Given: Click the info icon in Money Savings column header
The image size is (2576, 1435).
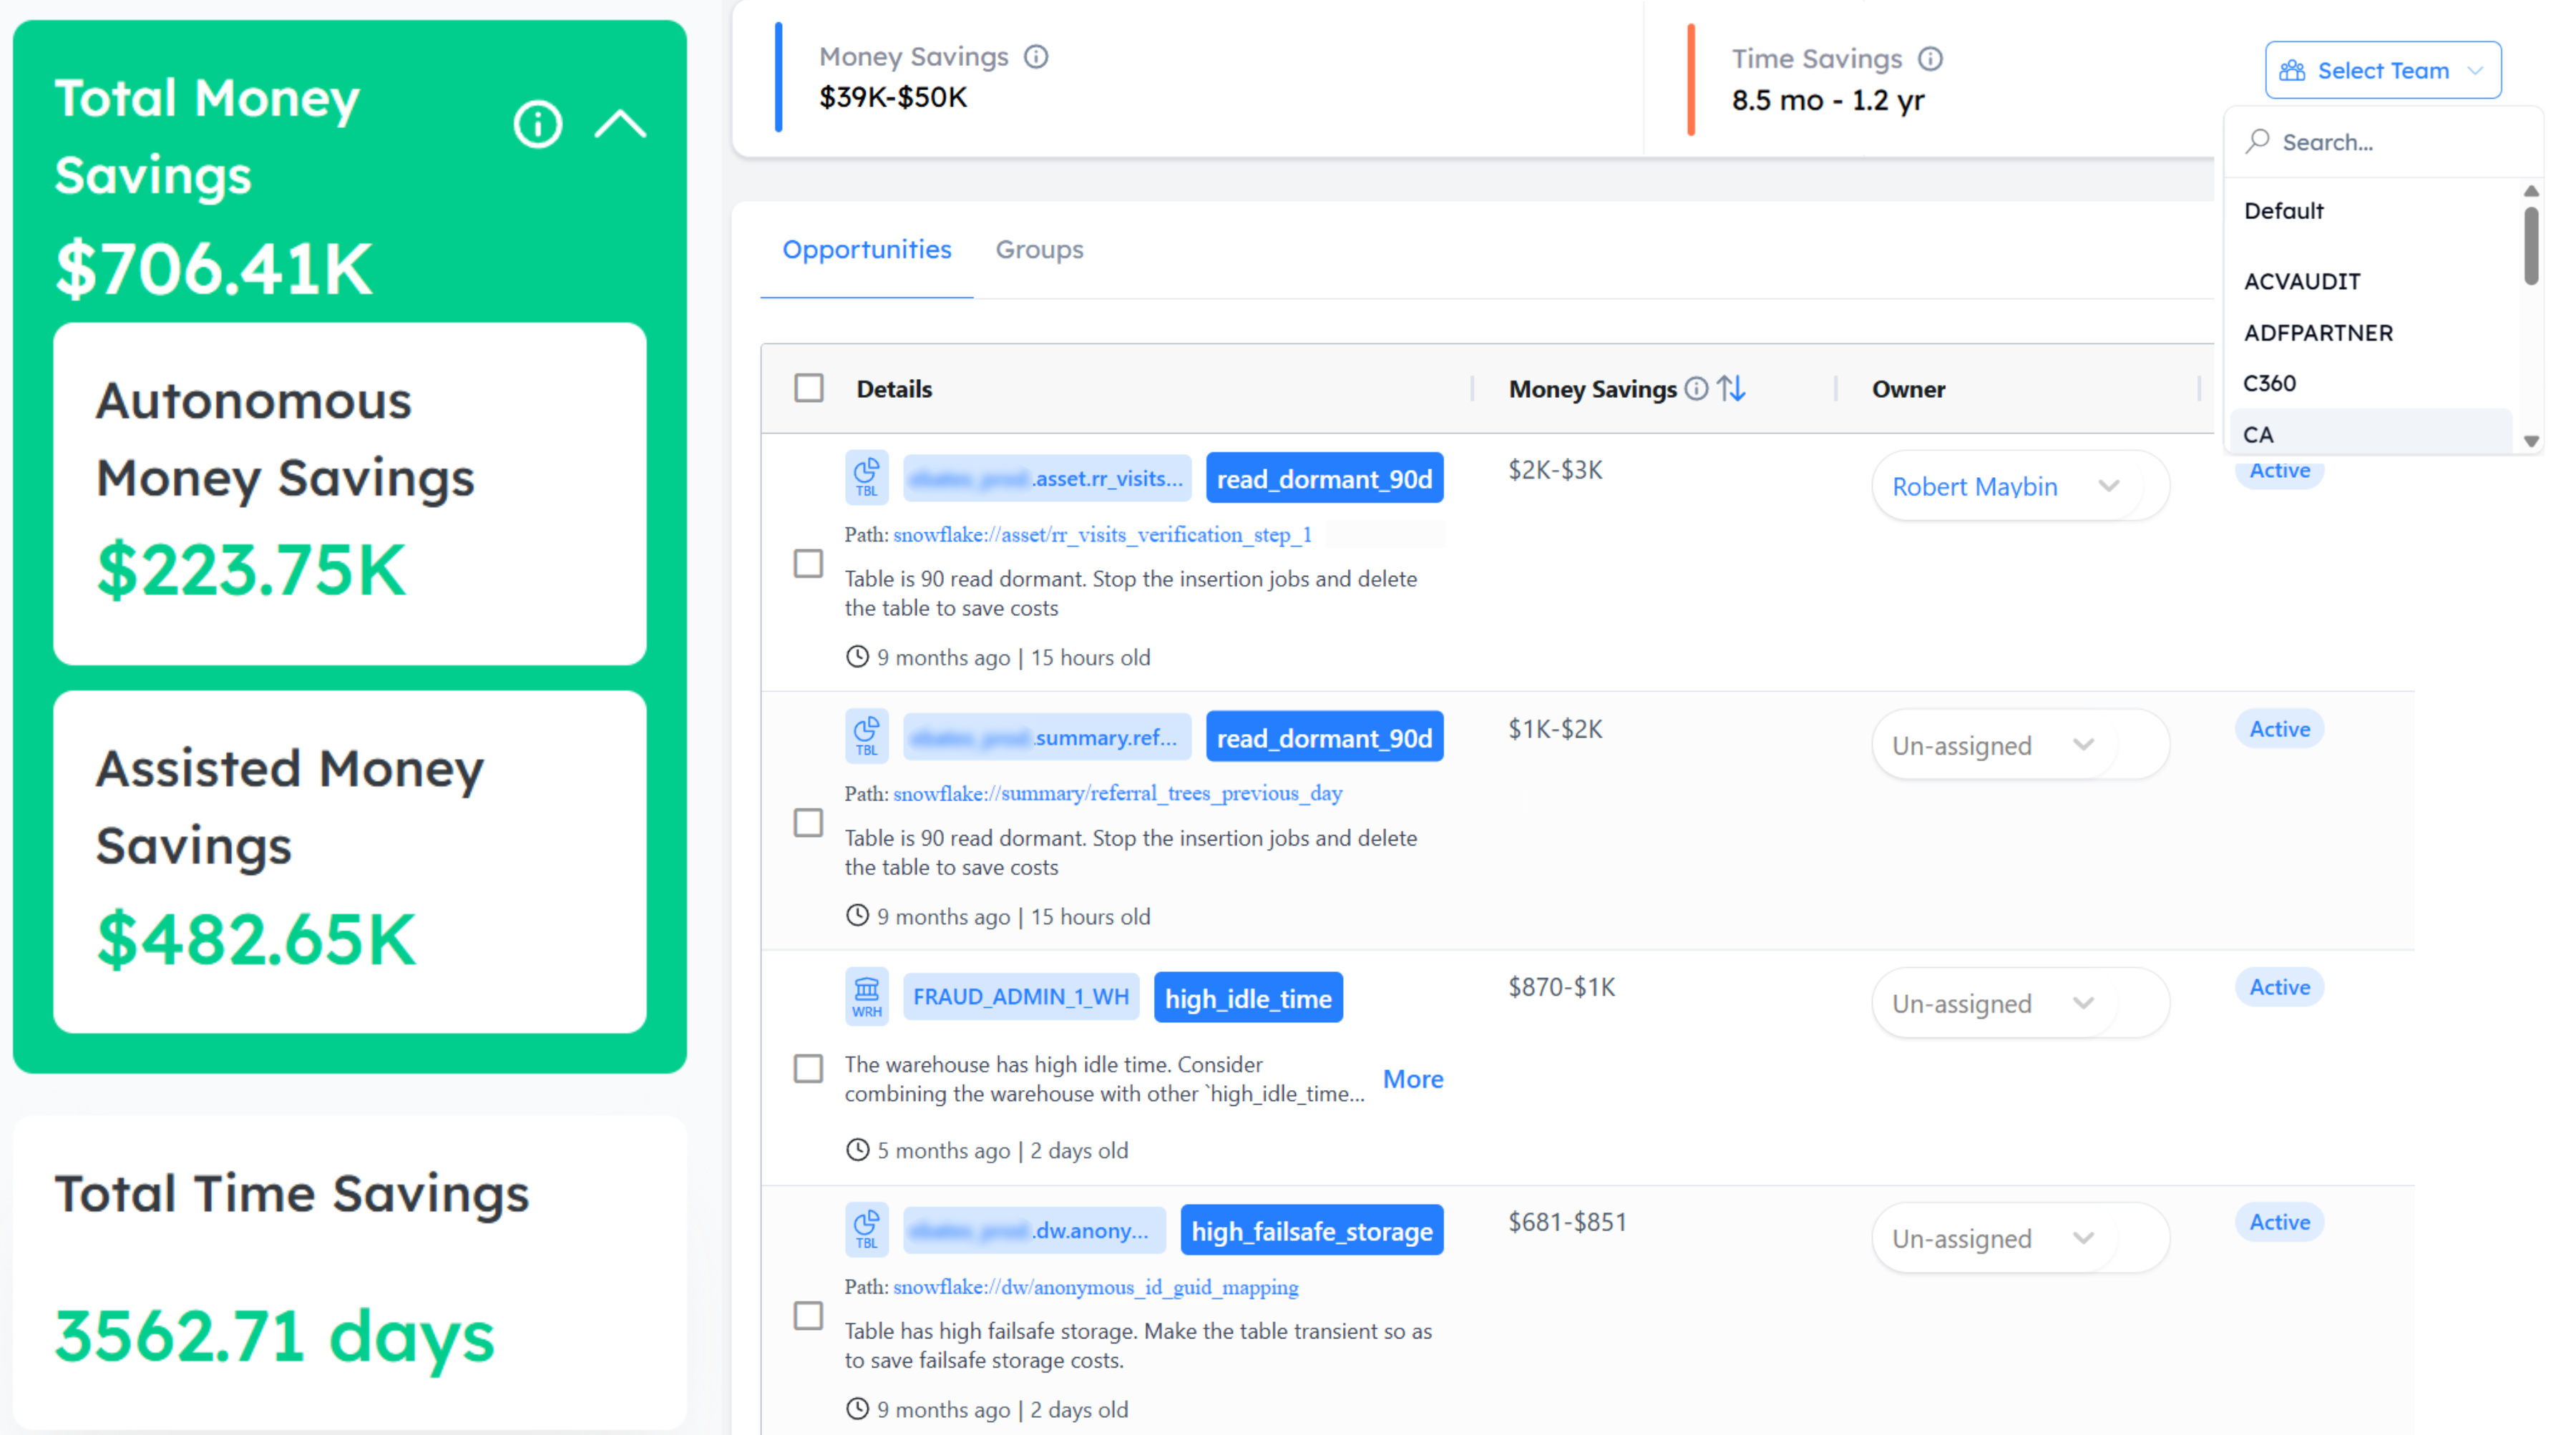Looking at the screenshot, I should point(1696,389).
